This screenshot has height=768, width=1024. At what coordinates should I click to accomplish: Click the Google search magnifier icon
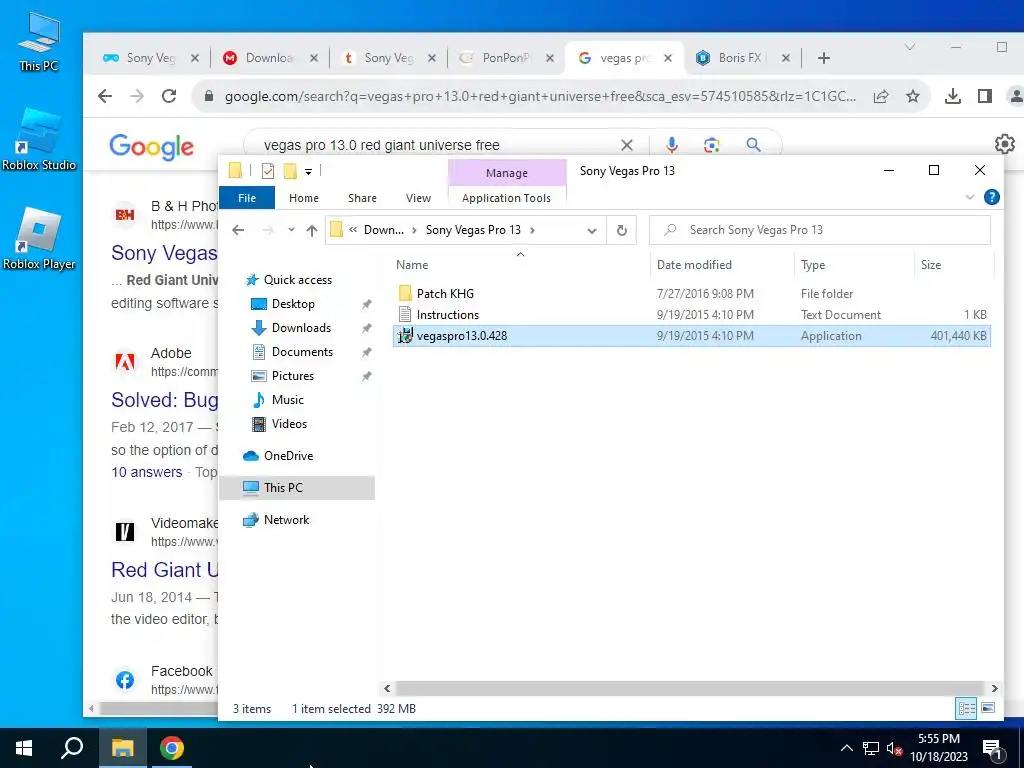click(754, 145)
